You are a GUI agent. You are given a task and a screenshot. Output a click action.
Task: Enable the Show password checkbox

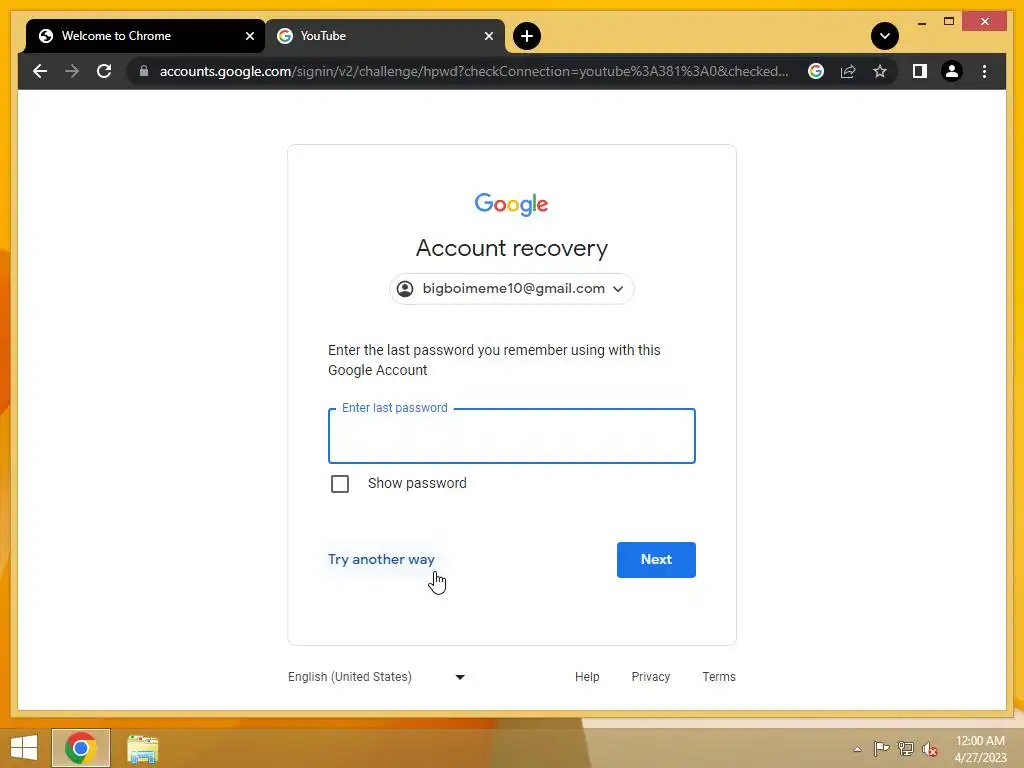click(x=340, y=484)
